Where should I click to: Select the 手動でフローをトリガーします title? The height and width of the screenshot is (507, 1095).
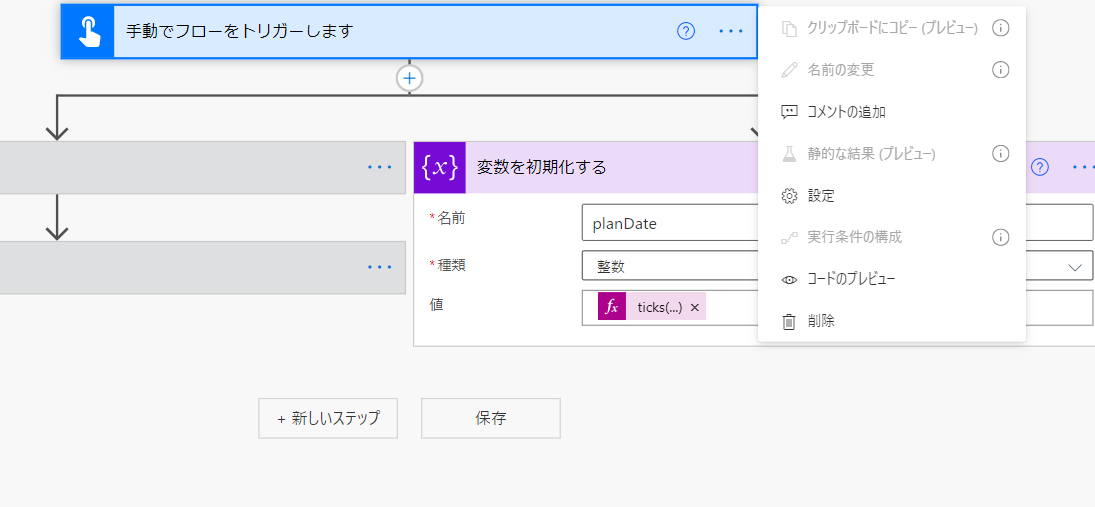240,31
